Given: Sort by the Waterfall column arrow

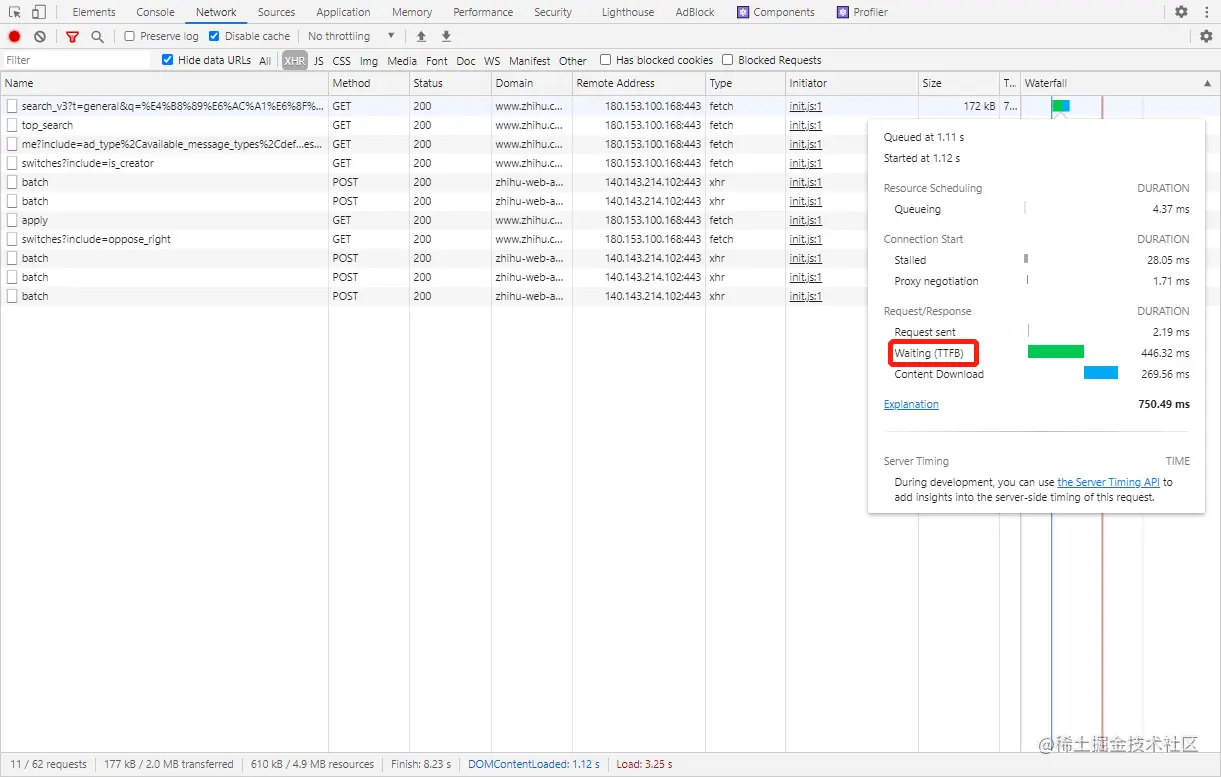Looking at the screenshot, I should pos(1208,84).
